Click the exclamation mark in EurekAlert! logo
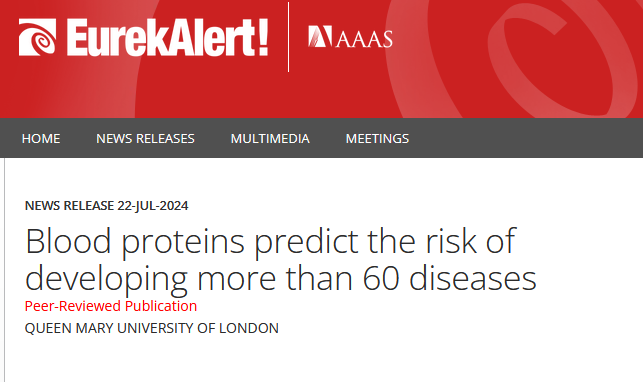This screenshot has height=382, width=643. (263, 37)
